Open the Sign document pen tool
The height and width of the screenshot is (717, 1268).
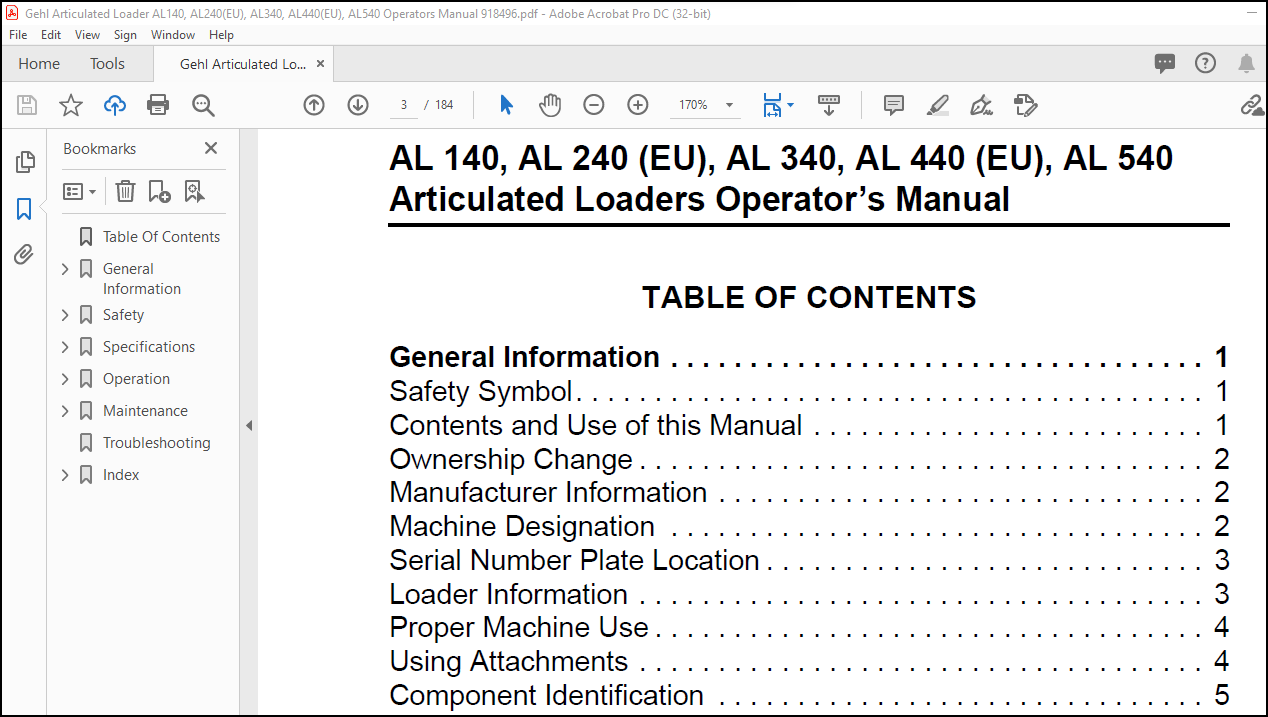[981, 105]
